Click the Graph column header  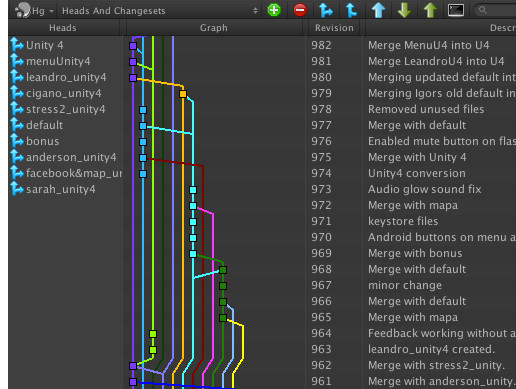214,28
